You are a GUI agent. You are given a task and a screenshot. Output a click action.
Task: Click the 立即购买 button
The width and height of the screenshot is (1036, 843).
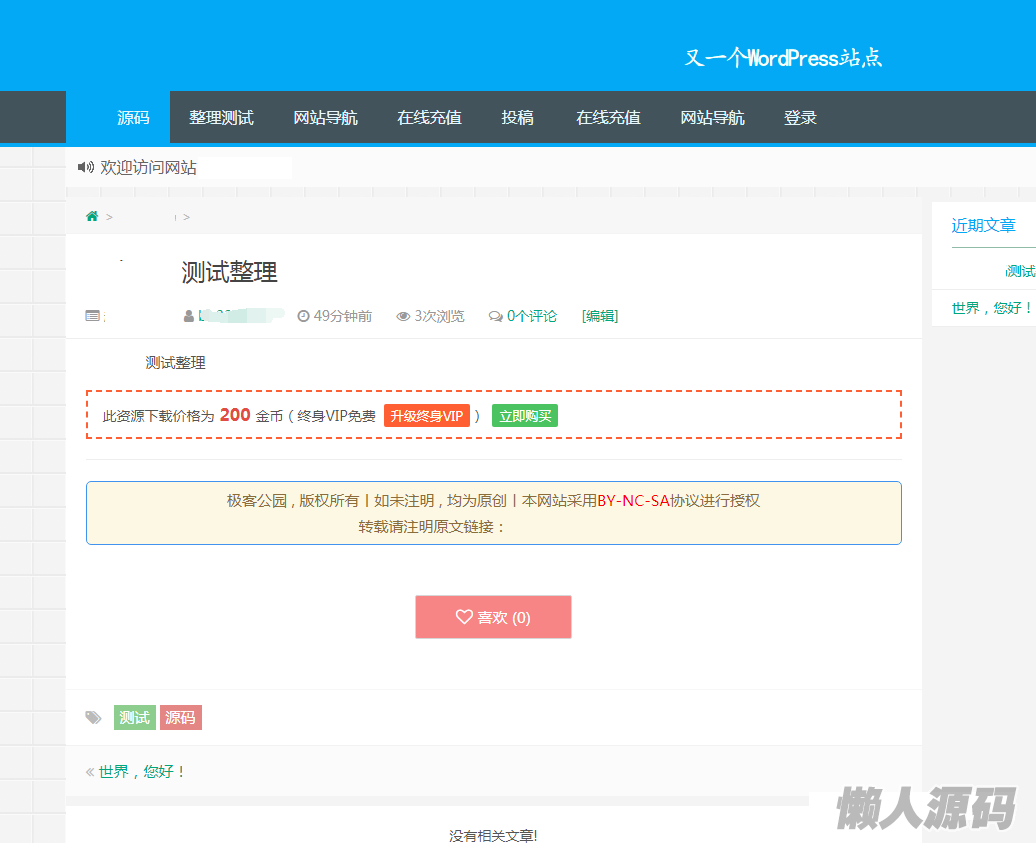point(525,416)
